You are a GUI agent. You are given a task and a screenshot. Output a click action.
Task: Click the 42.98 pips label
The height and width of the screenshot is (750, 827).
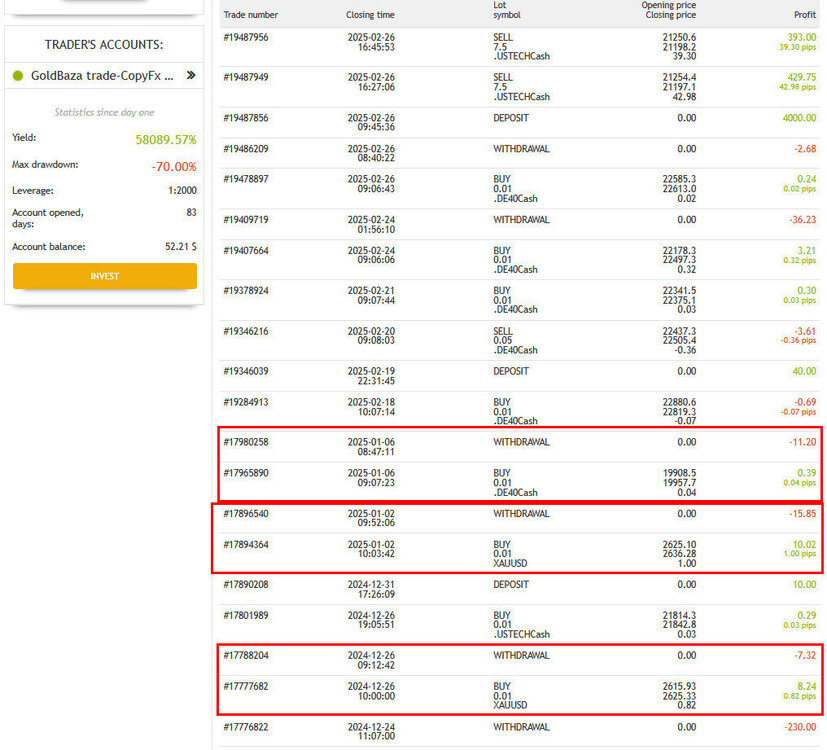(797, 87)
